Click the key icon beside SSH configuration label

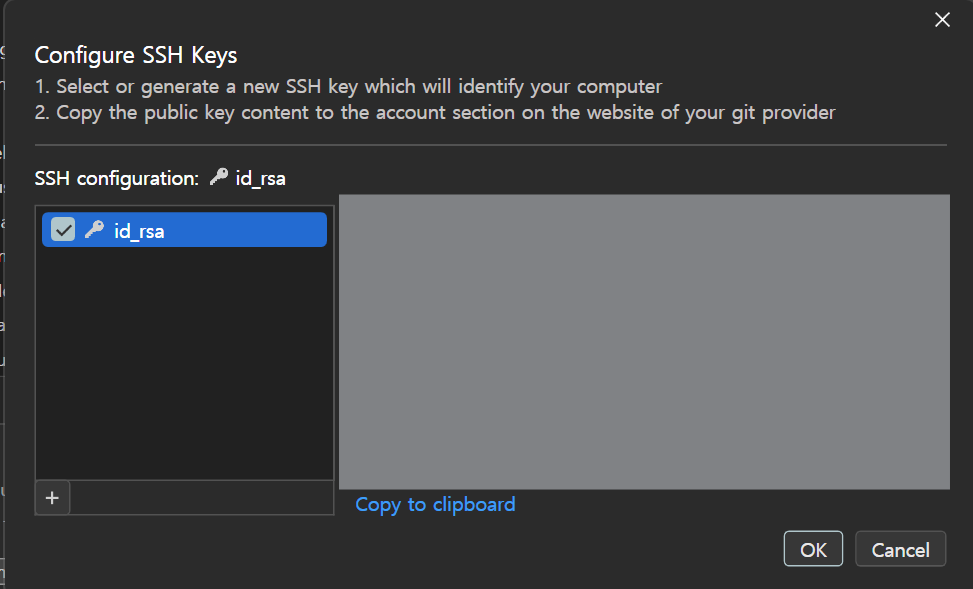[218, 178]
